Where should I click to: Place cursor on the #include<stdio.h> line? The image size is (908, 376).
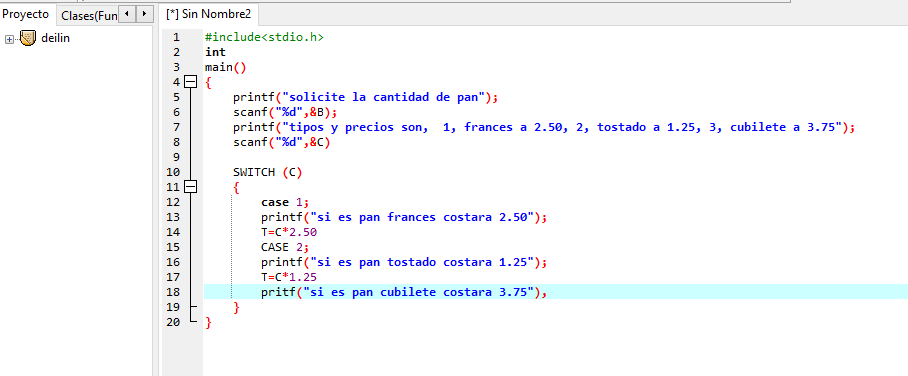point(264,37)
